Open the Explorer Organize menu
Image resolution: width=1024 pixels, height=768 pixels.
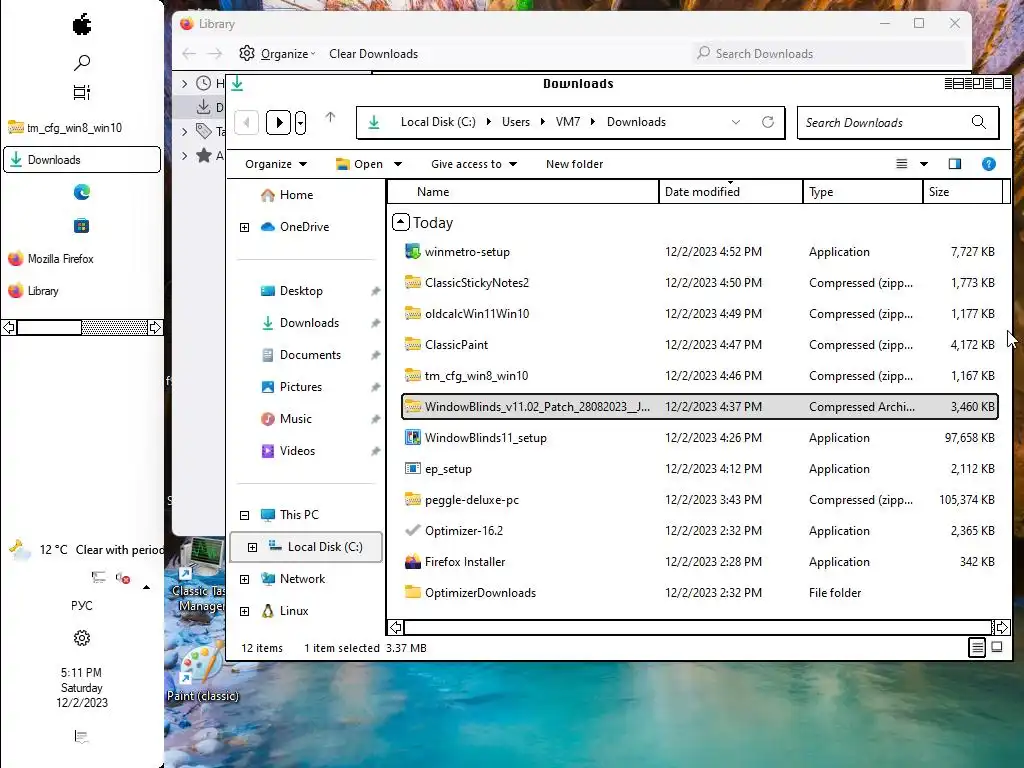click(276, 164)
